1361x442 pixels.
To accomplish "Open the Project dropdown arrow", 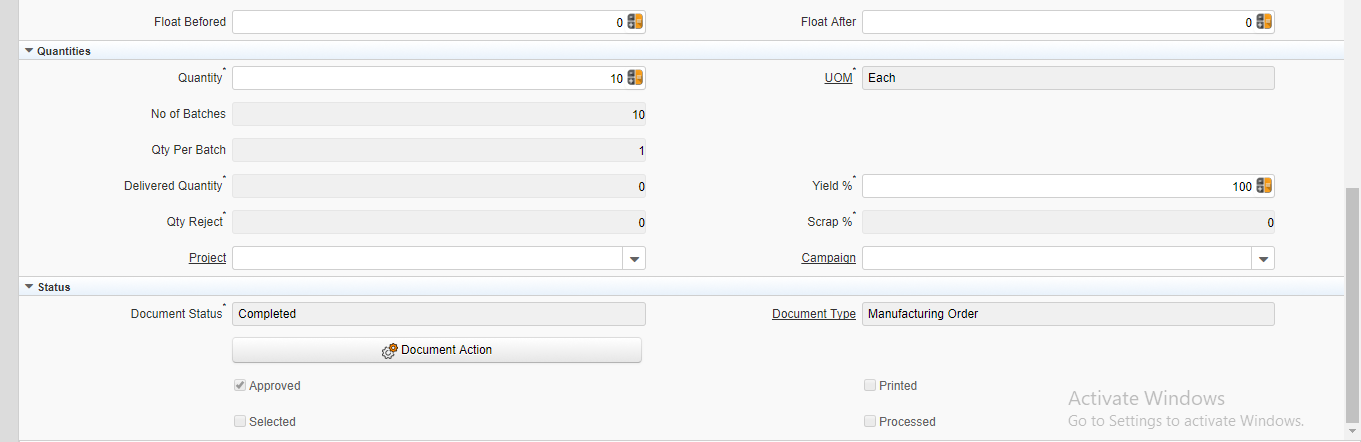I will click(634, 258).
